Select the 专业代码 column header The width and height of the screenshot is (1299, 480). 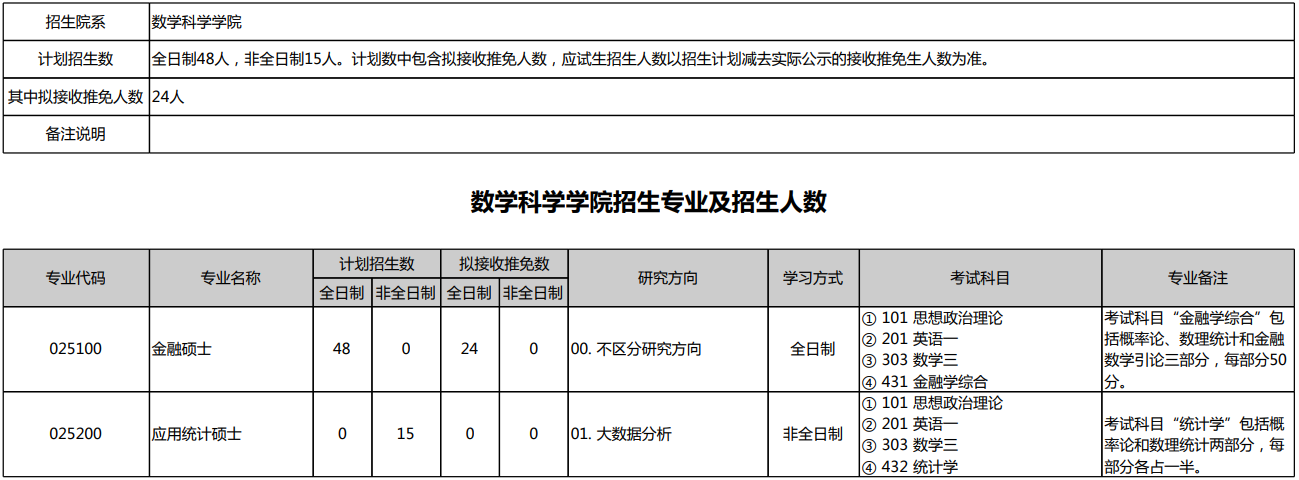[x=76, y=278]
